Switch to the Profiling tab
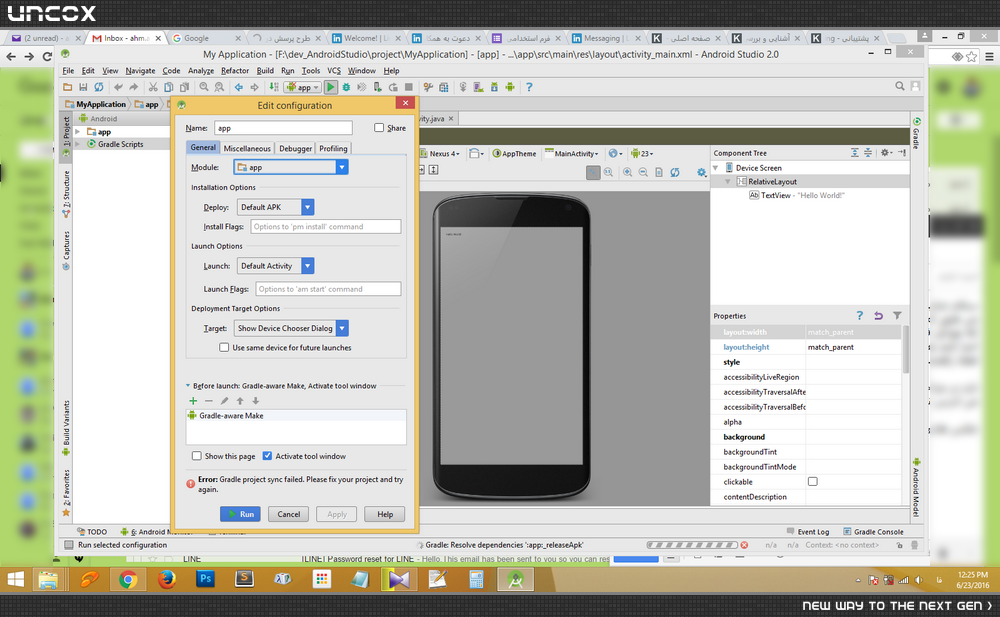 (x=334, y=148)
